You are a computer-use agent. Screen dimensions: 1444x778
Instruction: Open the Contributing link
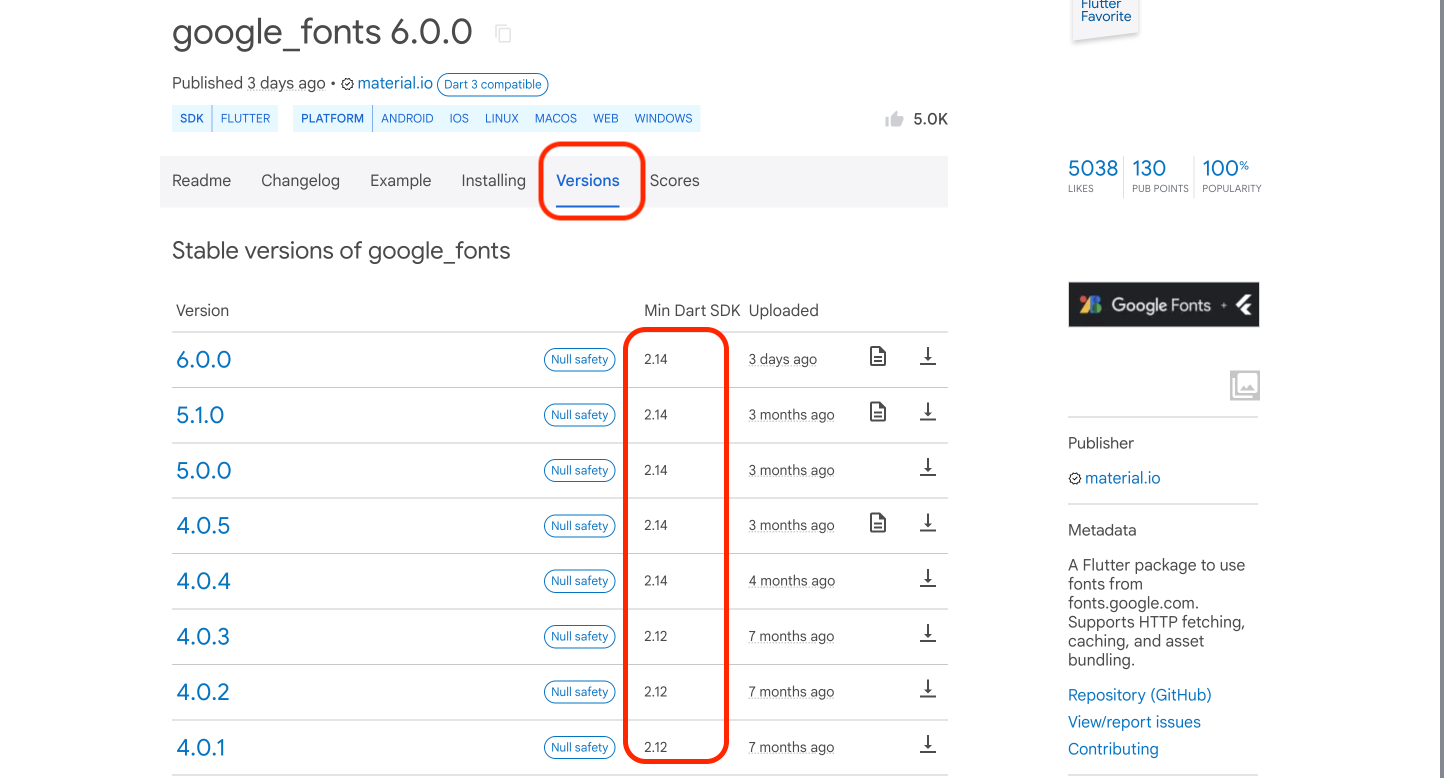(x=1113, y=749)
